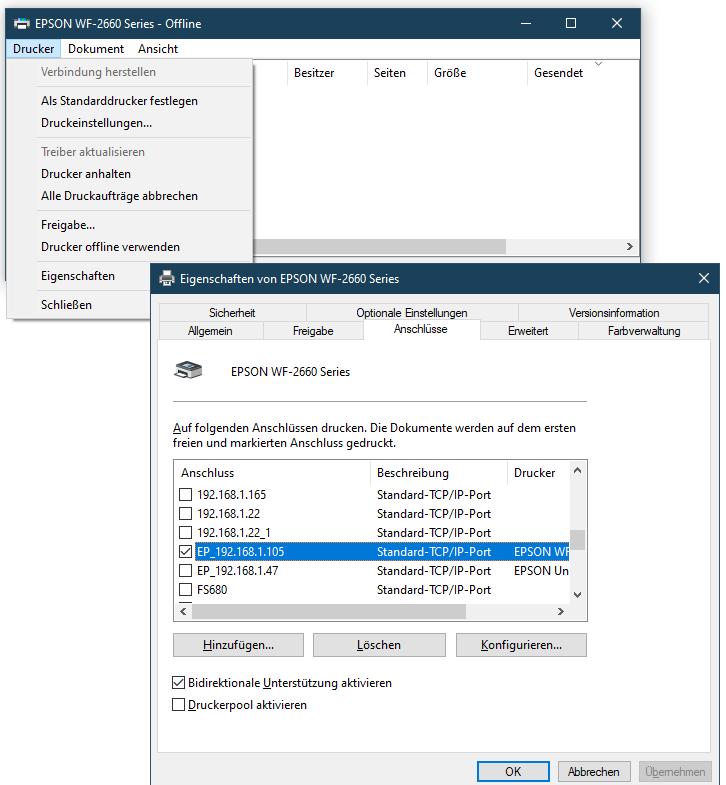The image size is (726, 785).
Task: Open the Dokument menu
Action: coord(96,49)
